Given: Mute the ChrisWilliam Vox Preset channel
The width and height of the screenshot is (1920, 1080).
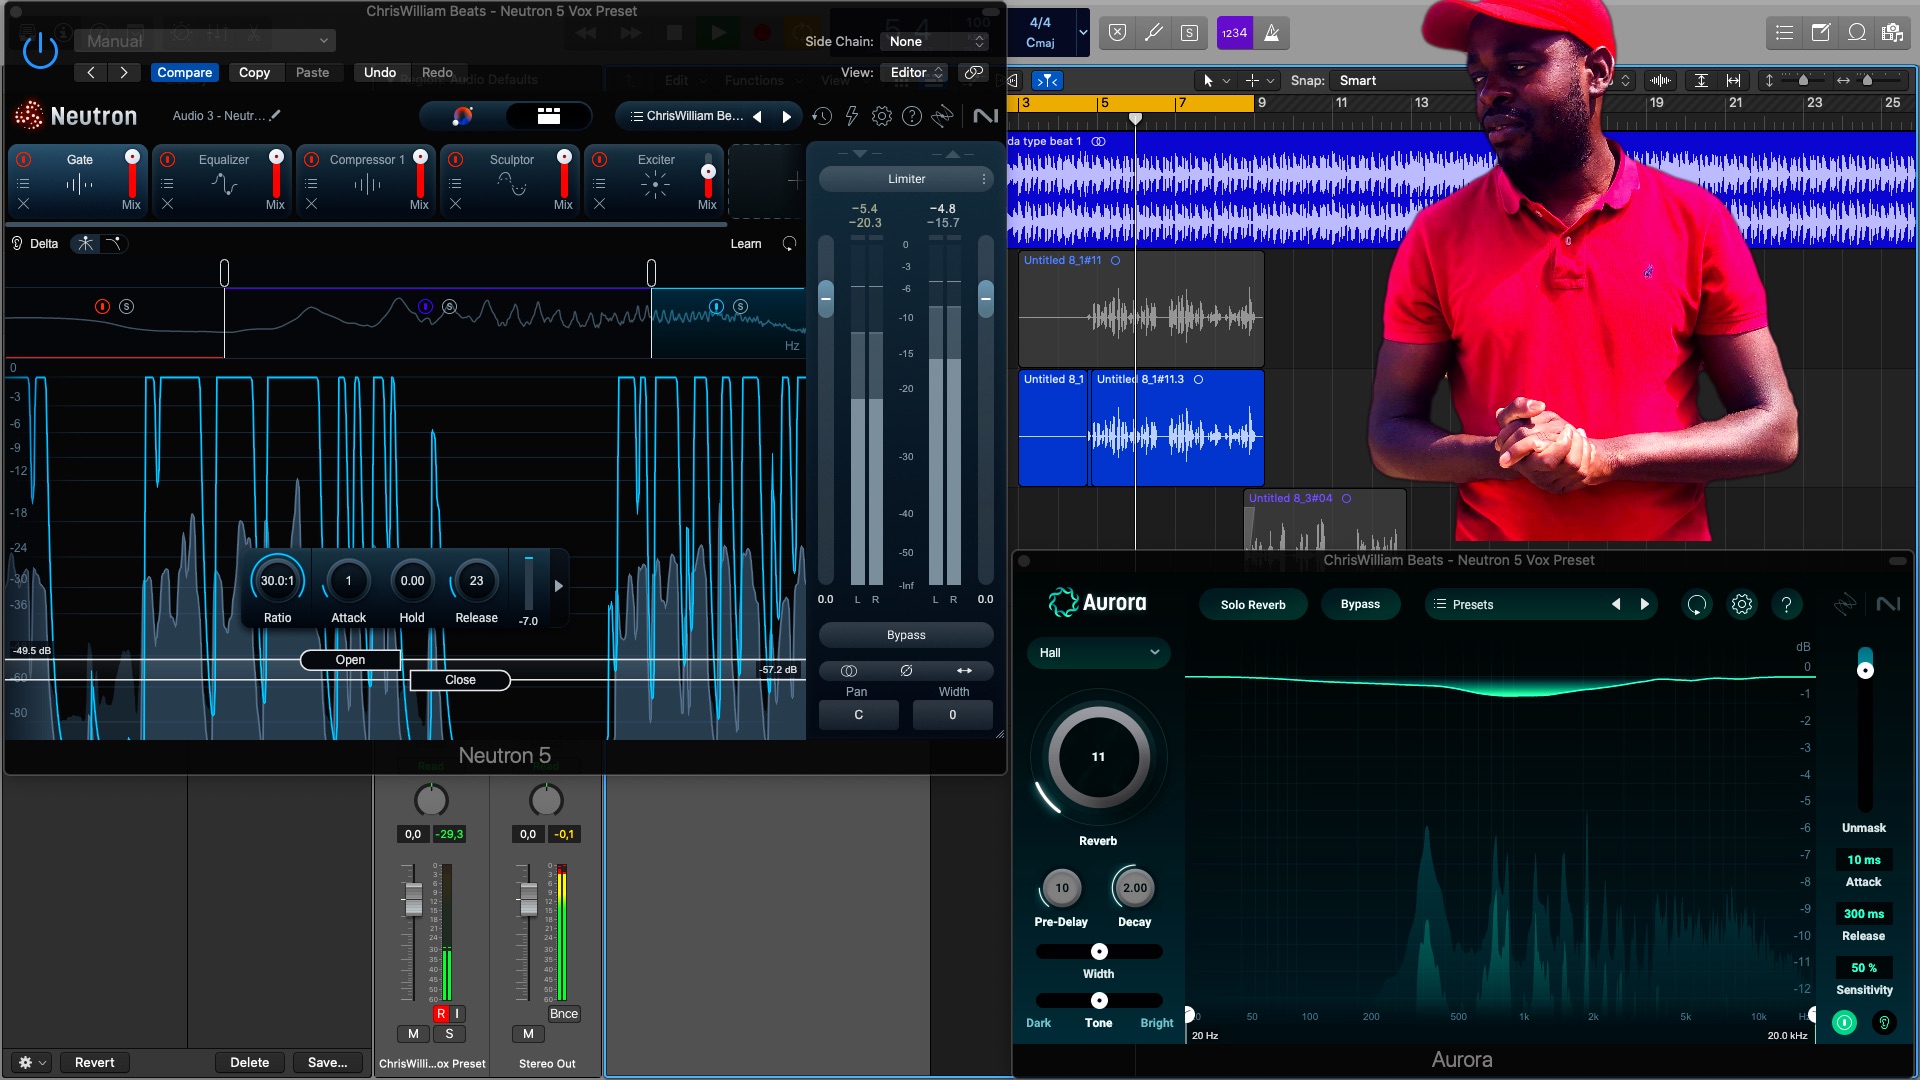Looking at the screenshot, I should pos(413,1033).
